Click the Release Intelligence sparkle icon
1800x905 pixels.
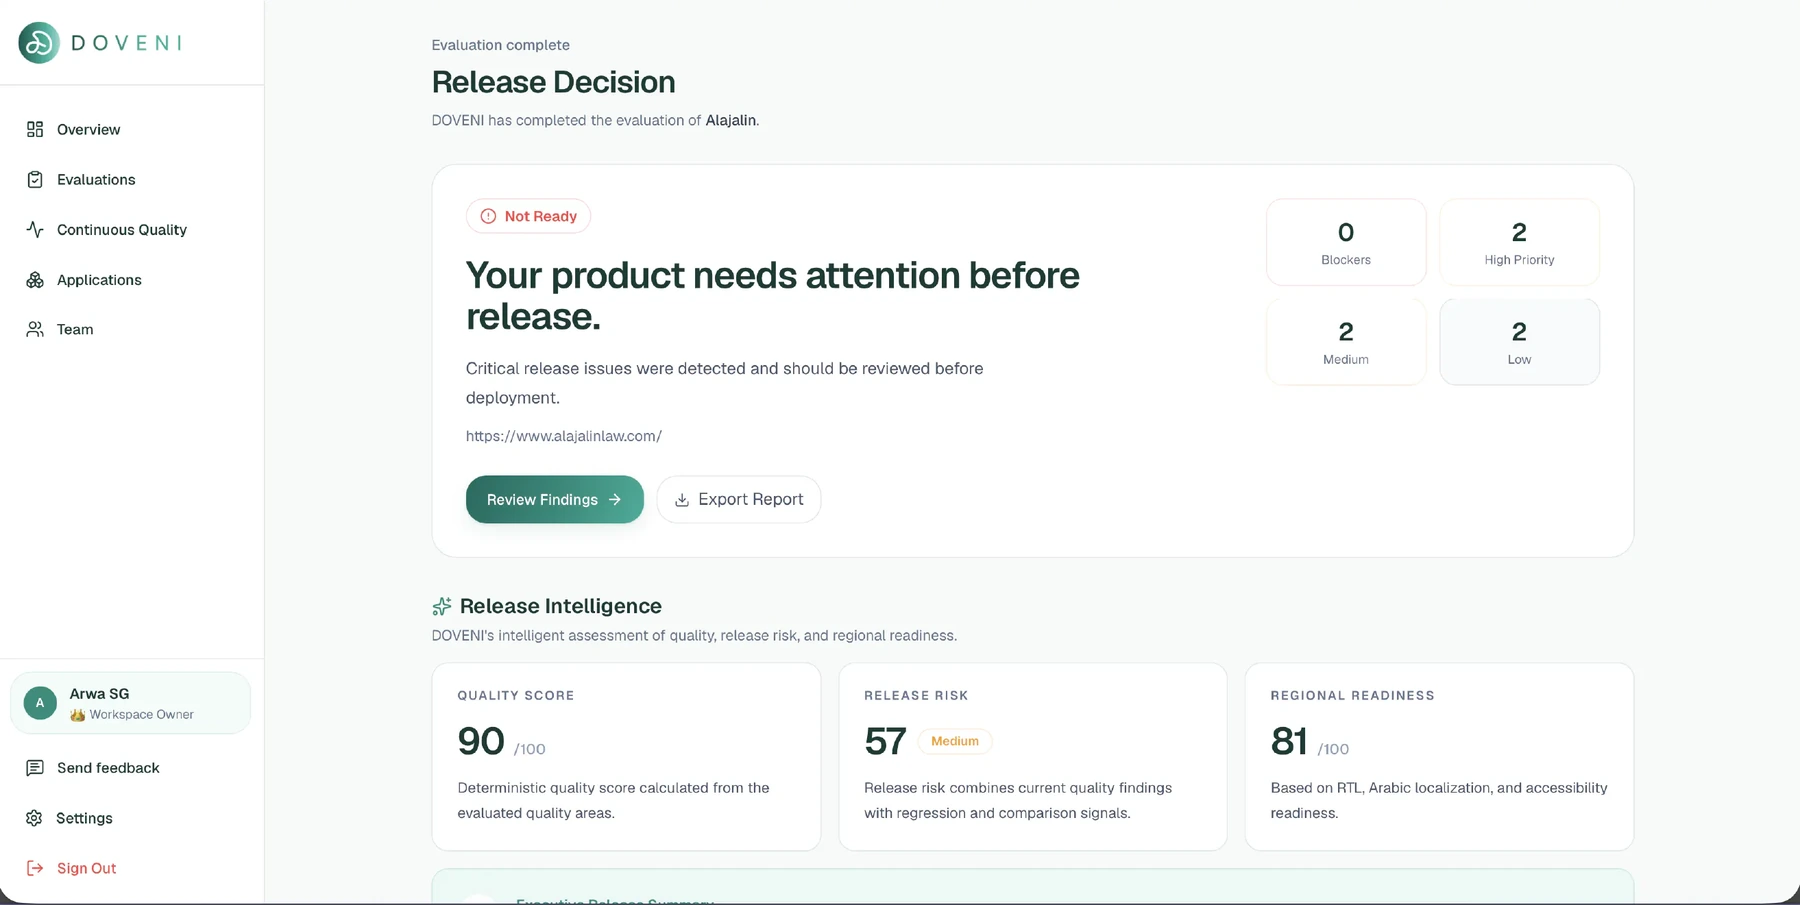click(x=441, y=606)
